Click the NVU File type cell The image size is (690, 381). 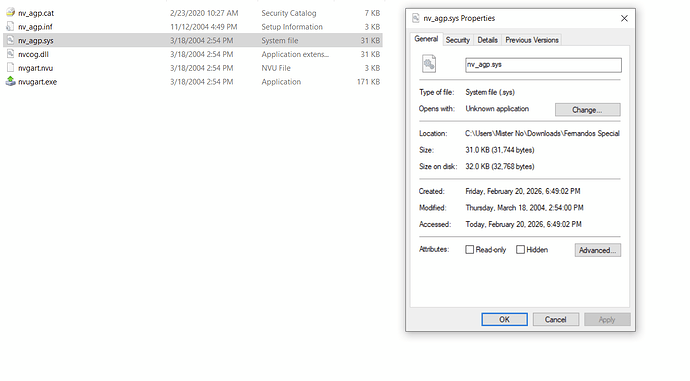[x=276, y=67]
